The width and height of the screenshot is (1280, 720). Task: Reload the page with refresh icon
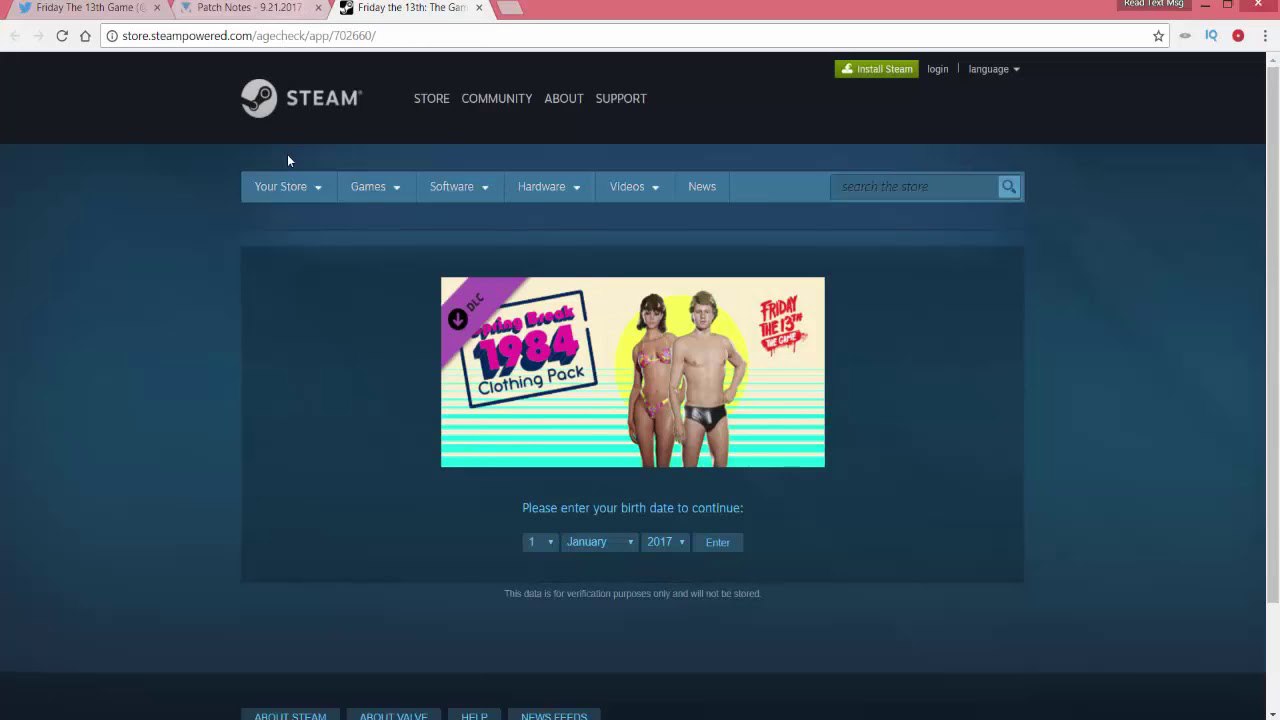pos(62,36)
